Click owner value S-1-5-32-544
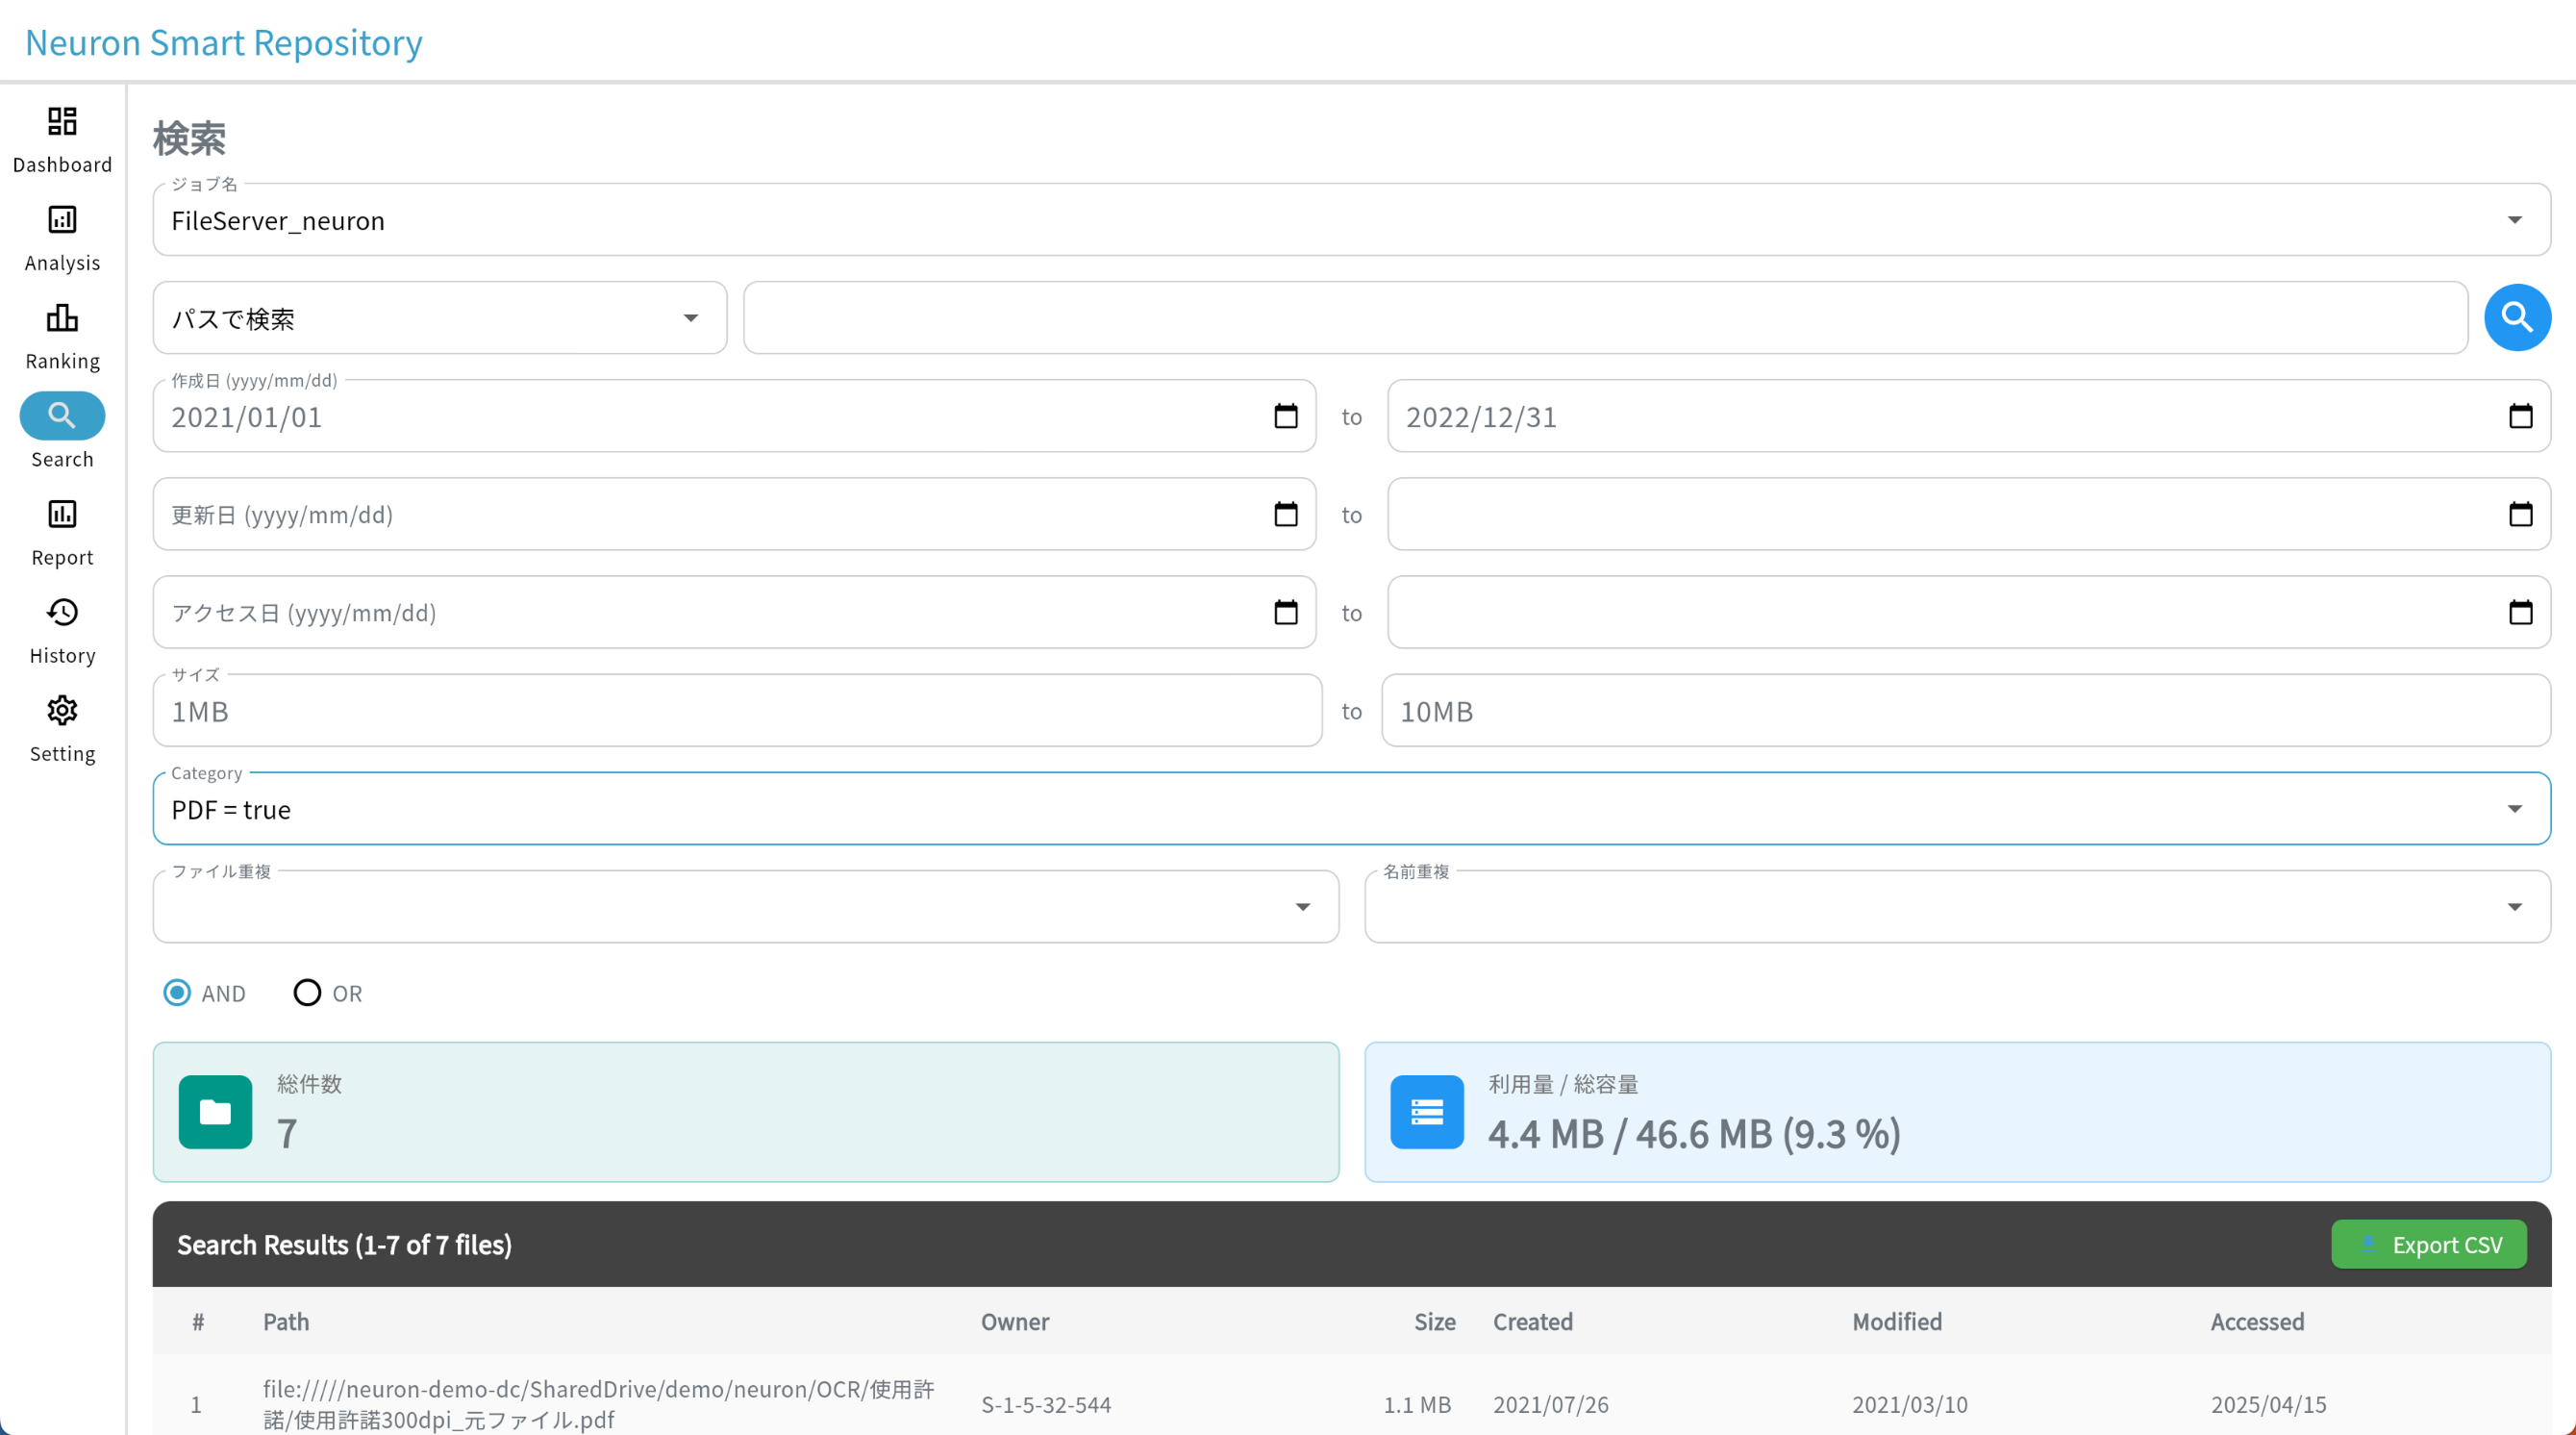The image size is (2576, 1435). click(1046, 1404)
